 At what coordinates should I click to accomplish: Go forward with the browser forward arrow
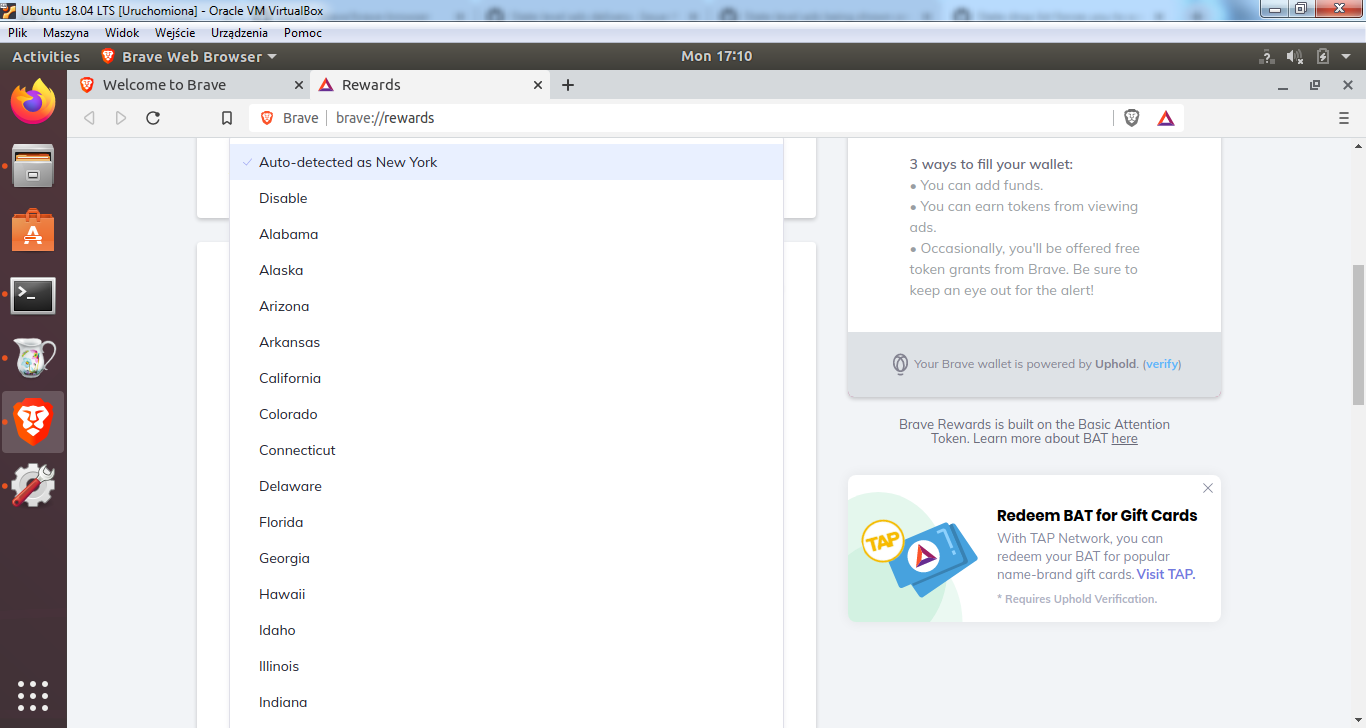[121, 118]
